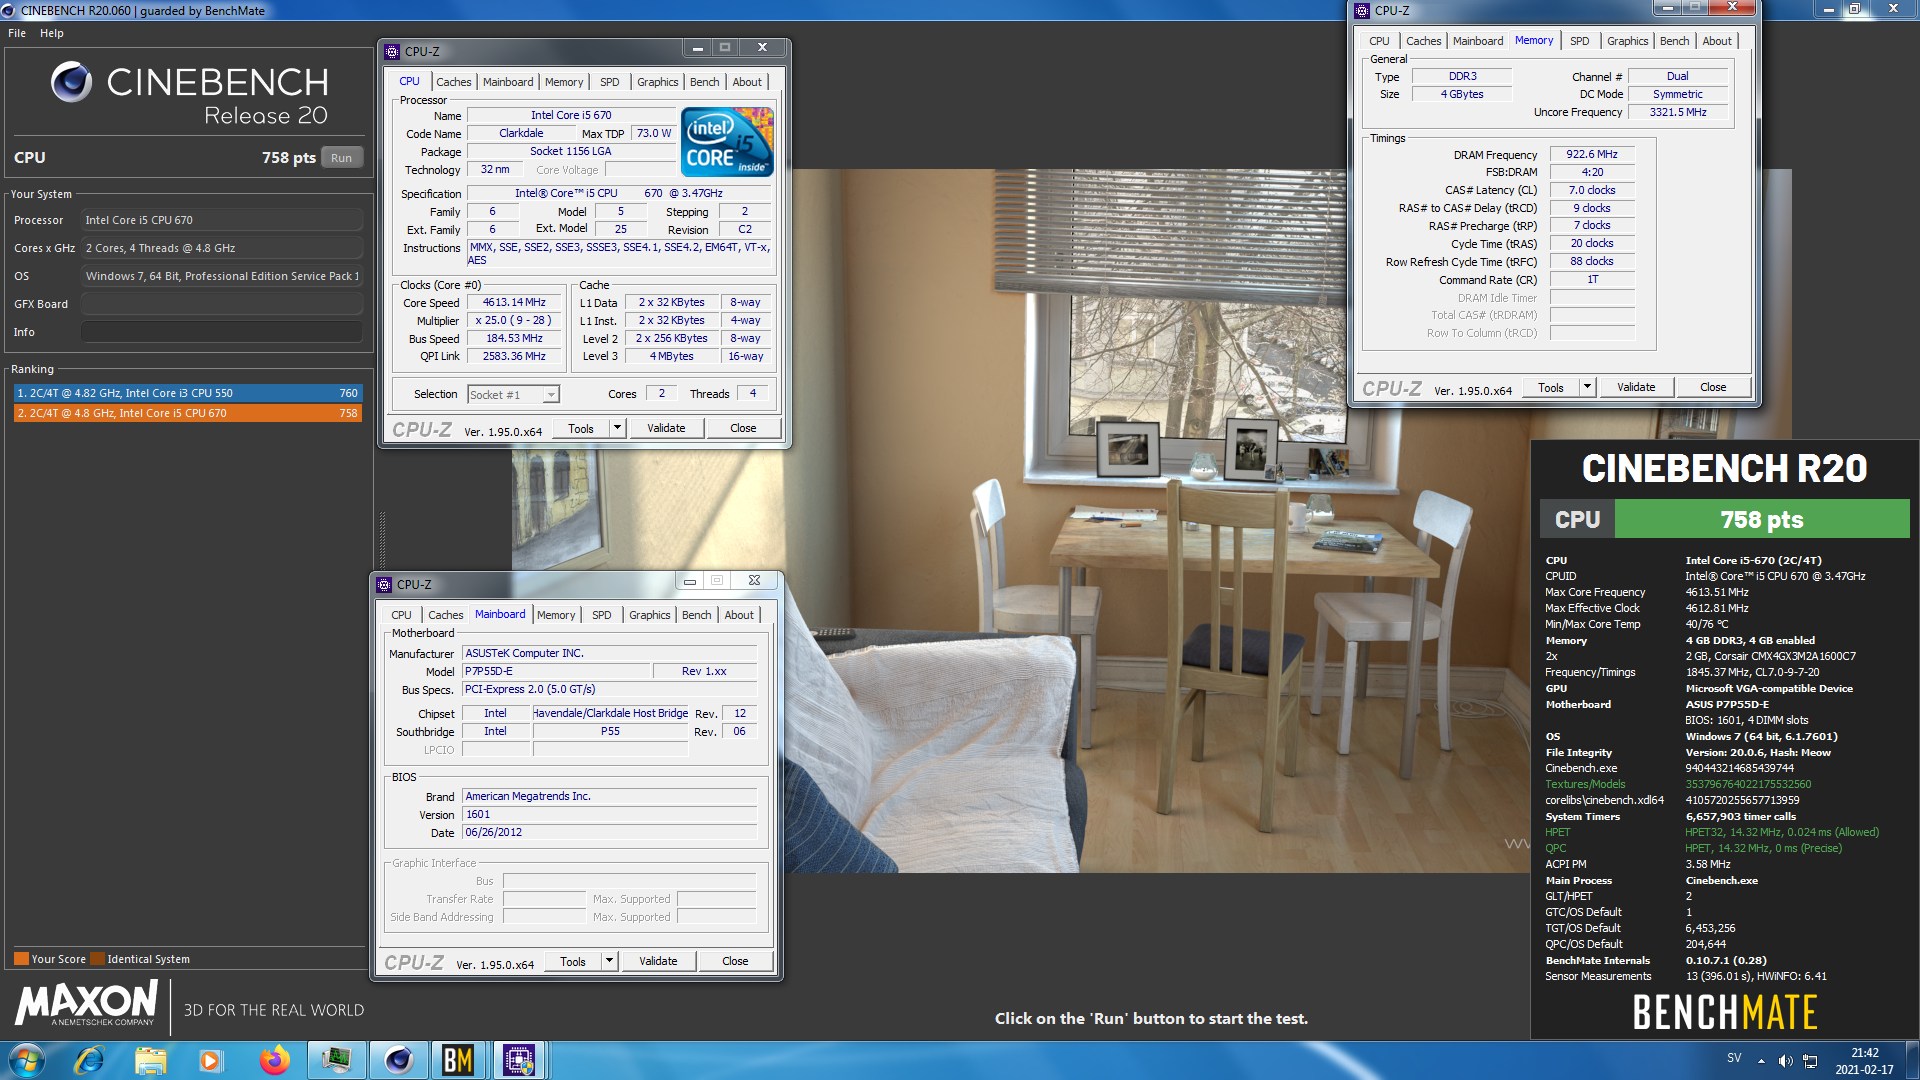Viewport: 1920px width, 1080px height.
Task: Click Core Speed value 4613.14 MHz
Action: [x=514, y=302]
